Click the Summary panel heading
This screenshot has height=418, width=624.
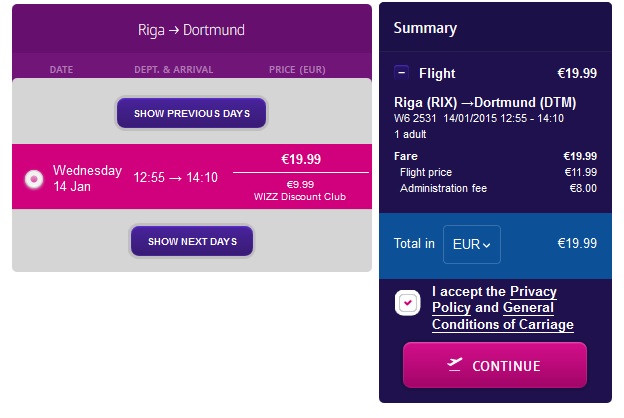[x=425, y=28]
